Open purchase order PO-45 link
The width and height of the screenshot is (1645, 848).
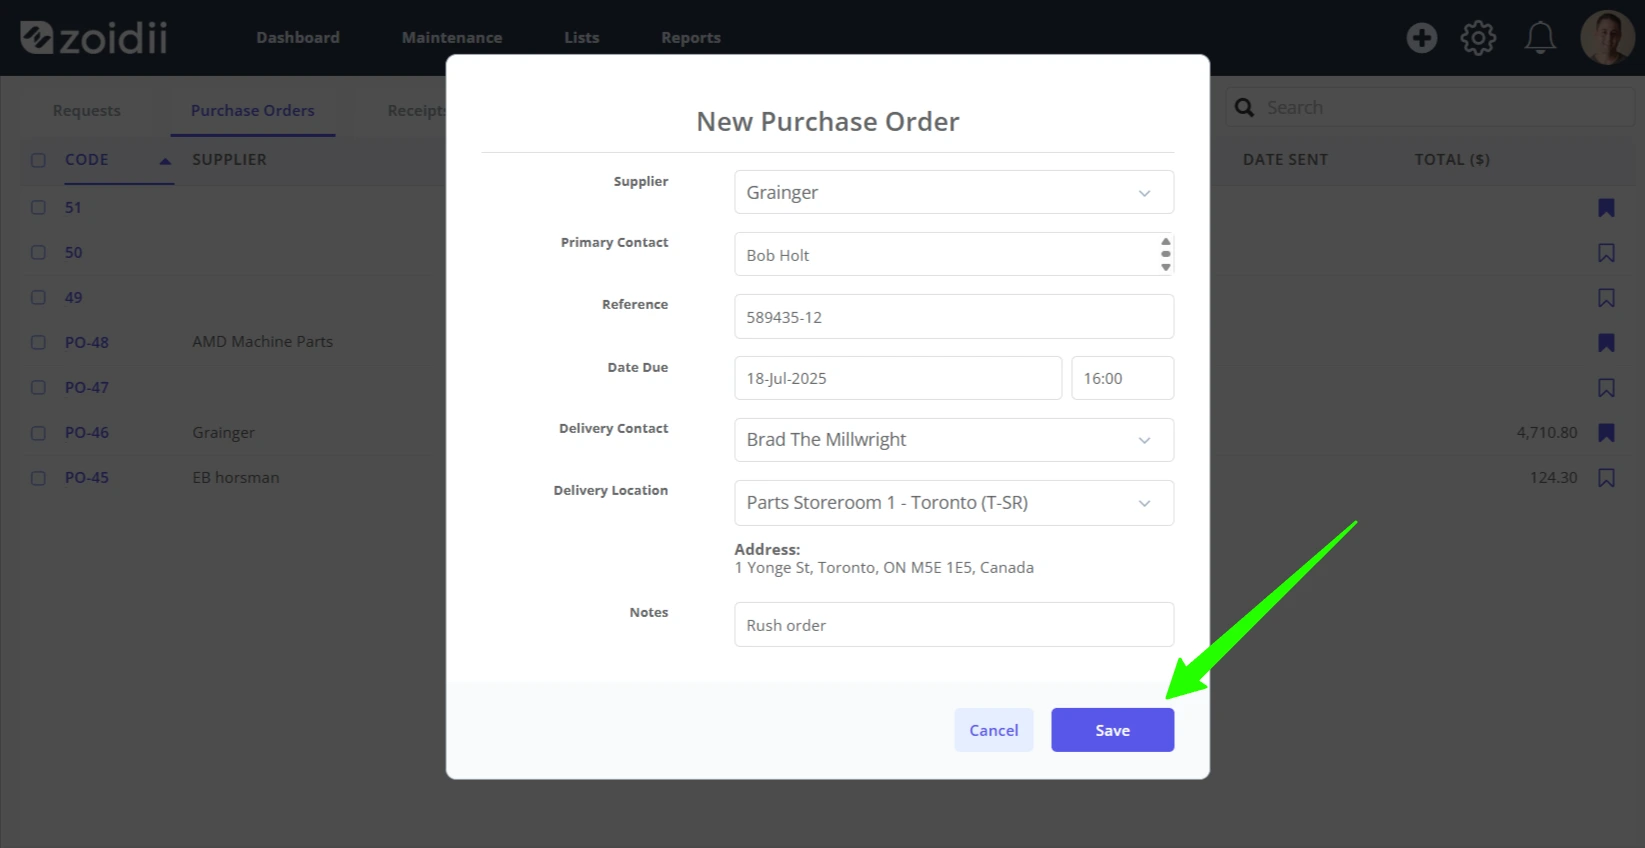[87, 478]
